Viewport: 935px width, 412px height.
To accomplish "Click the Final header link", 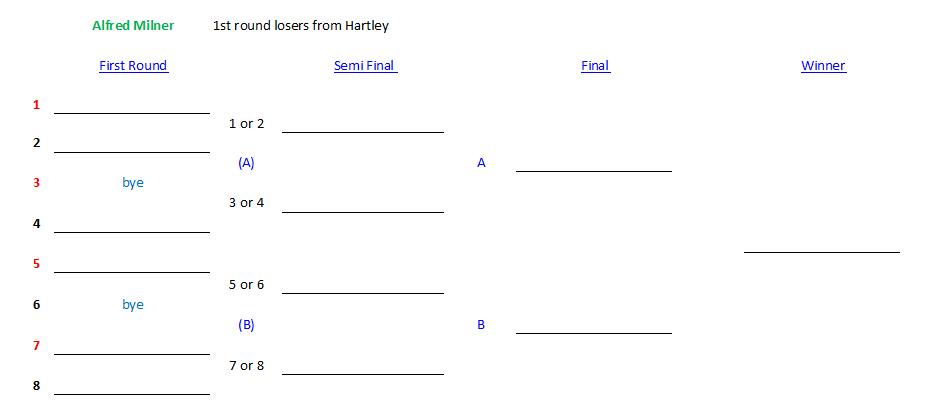I will tap(595, 66).
